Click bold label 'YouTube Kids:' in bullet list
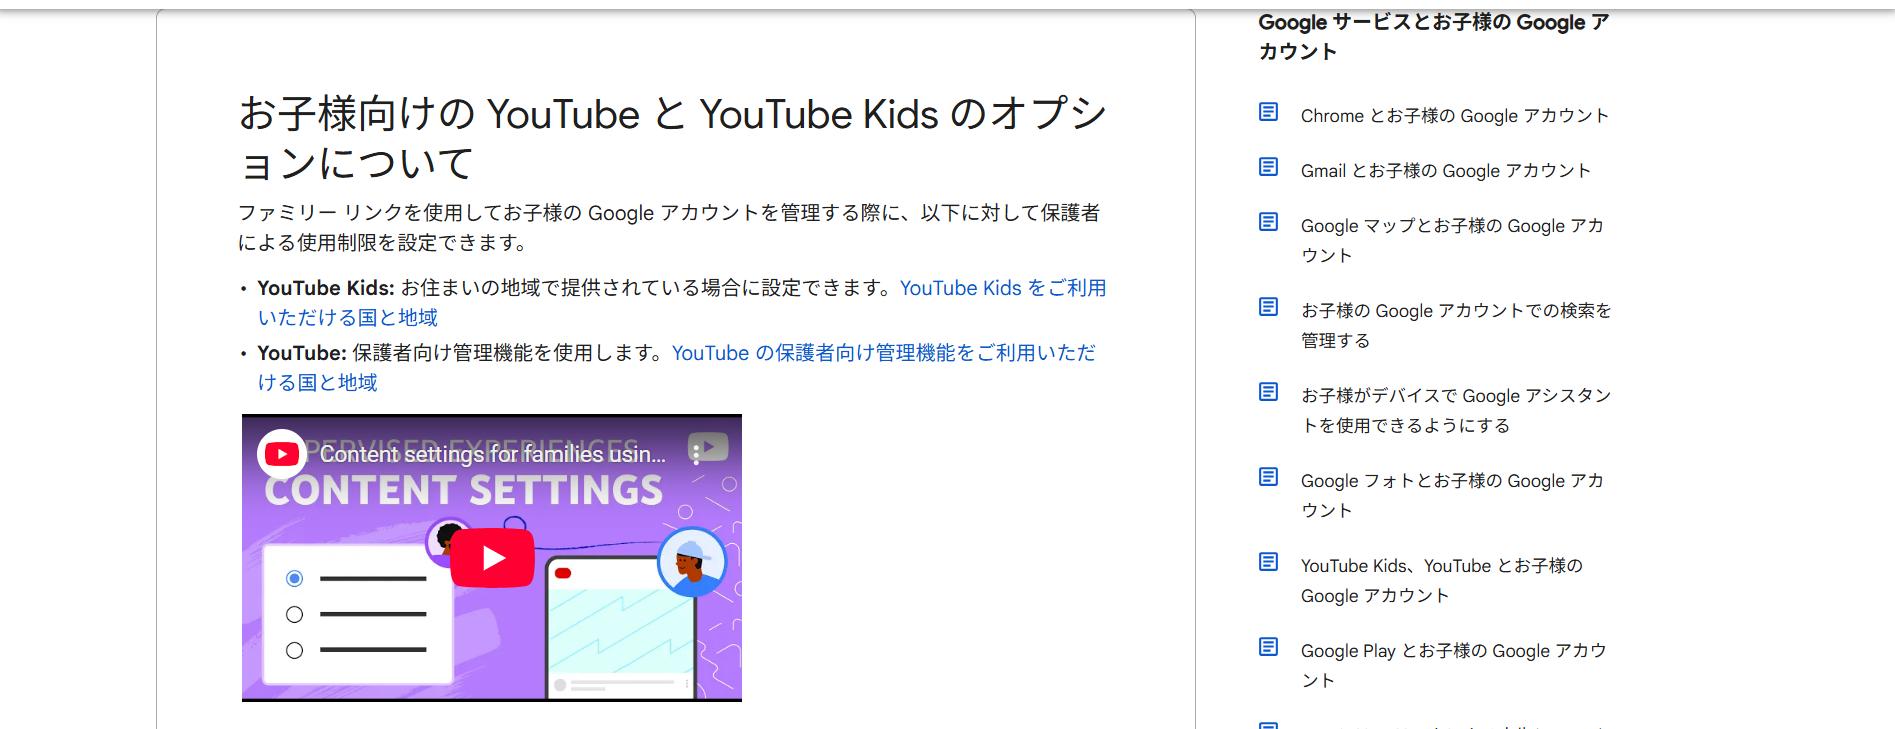 point(326,288)
